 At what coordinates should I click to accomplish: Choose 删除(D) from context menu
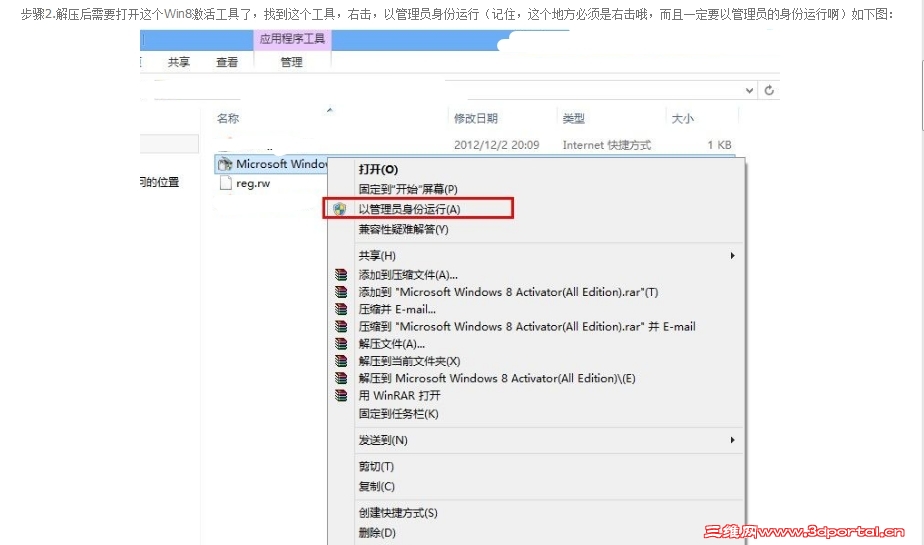click(377, 533)
